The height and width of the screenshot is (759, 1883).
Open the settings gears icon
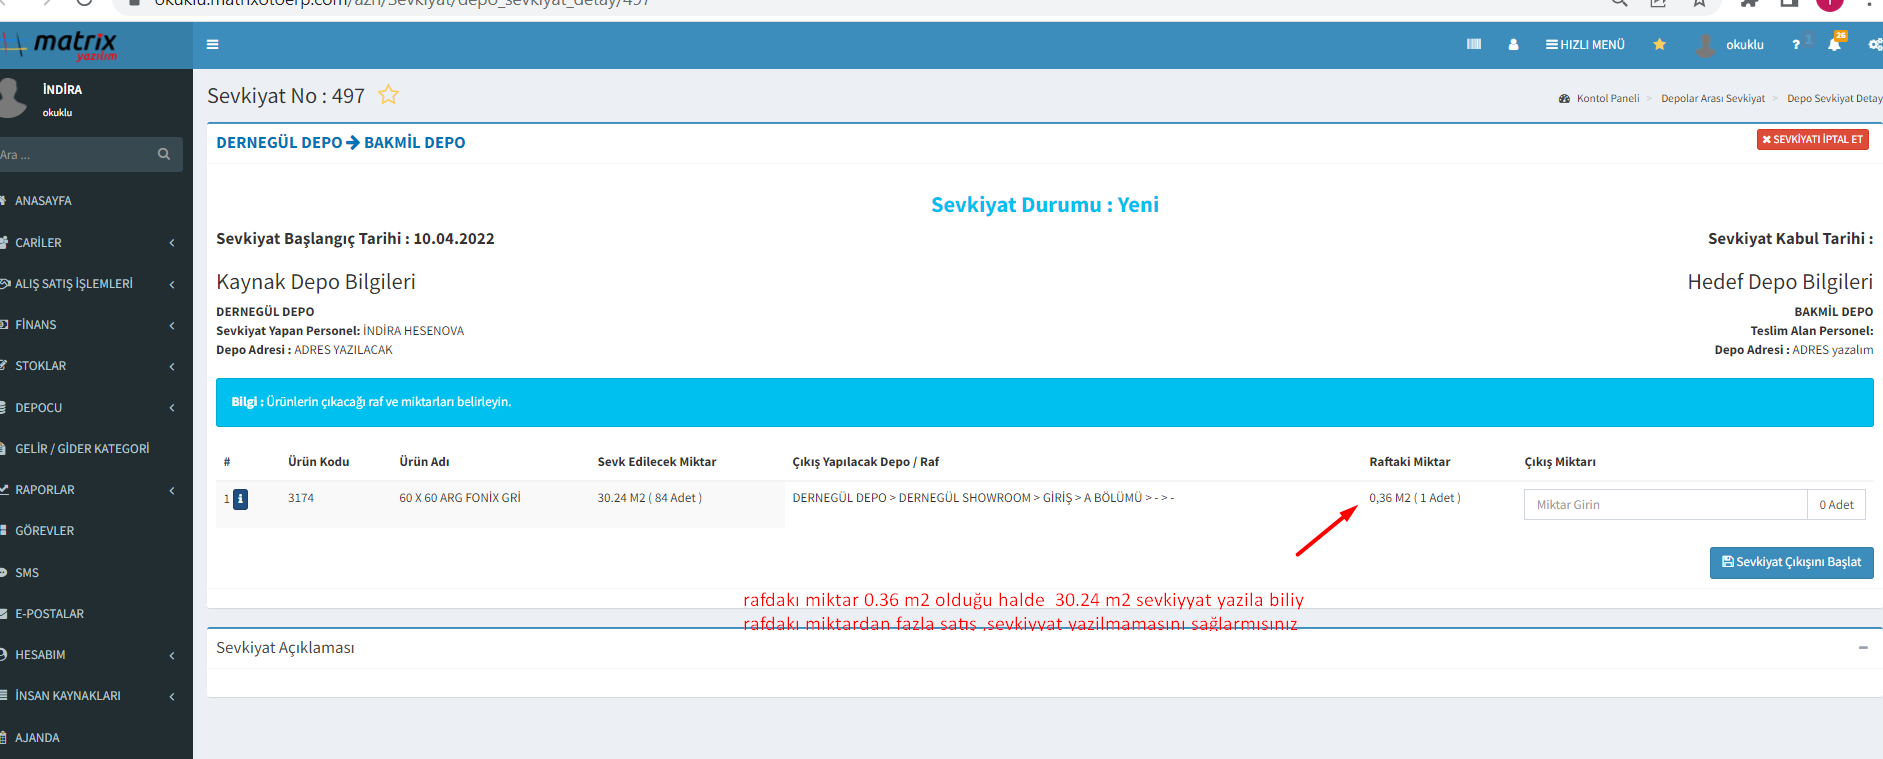point(1874,45)
